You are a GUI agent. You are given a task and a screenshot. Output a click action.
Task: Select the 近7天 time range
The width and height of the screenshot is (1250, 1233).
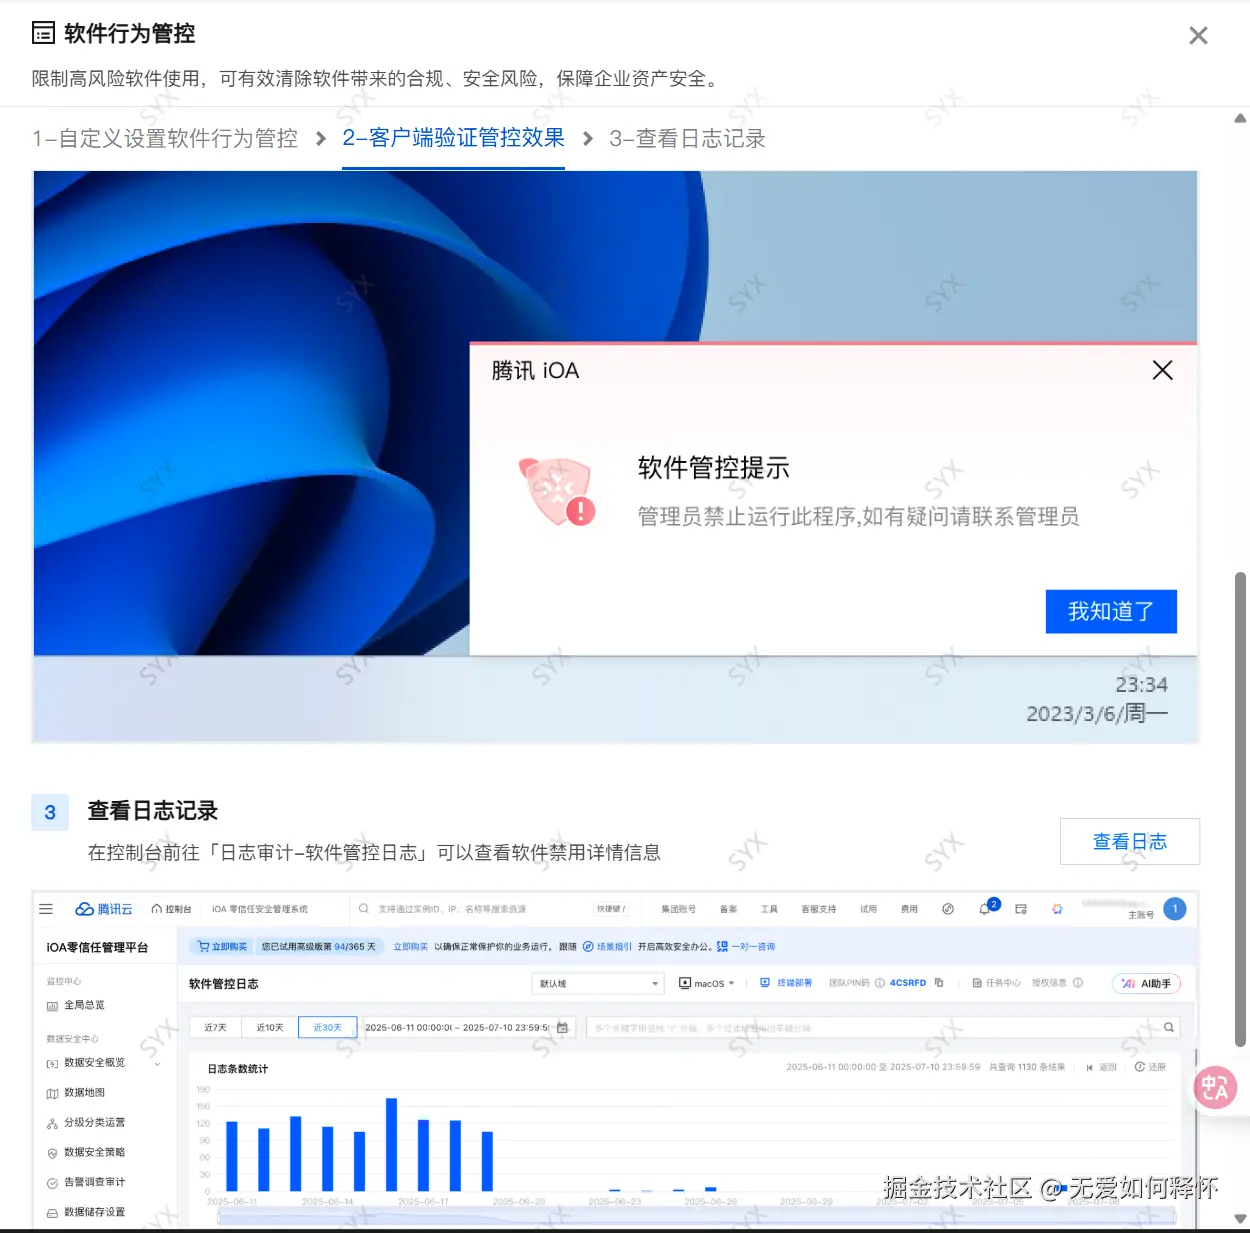pyautogui.click(x=215, y=1027)
